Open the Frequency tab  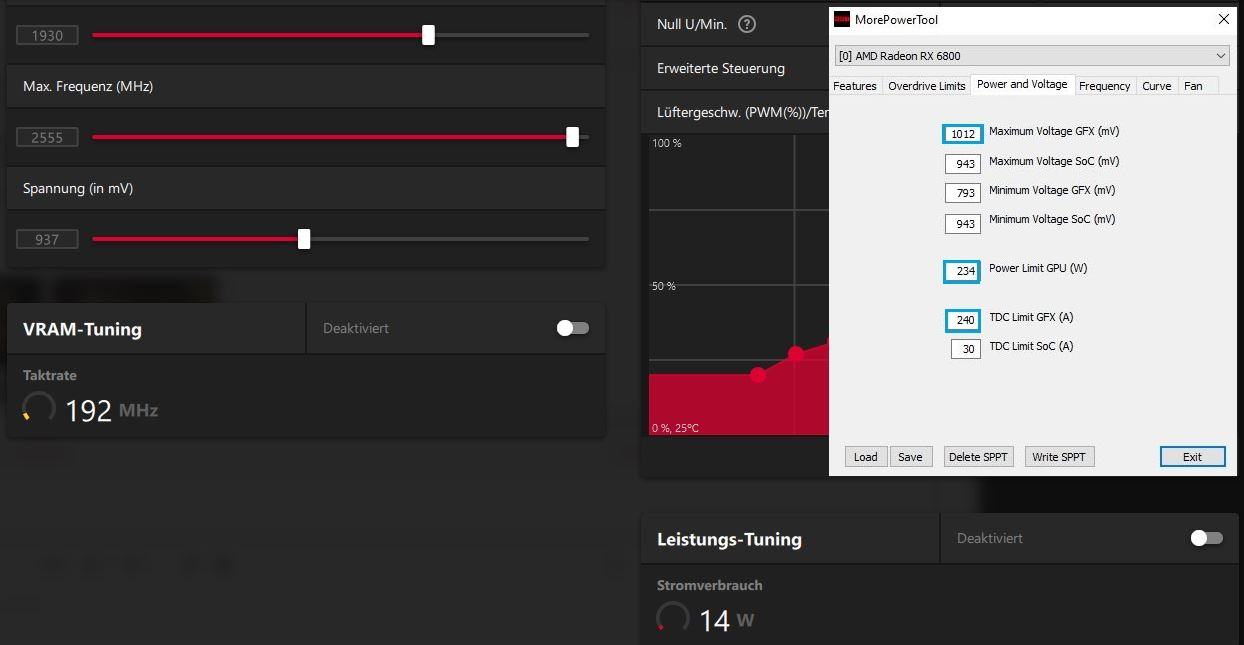(1105, 86)
